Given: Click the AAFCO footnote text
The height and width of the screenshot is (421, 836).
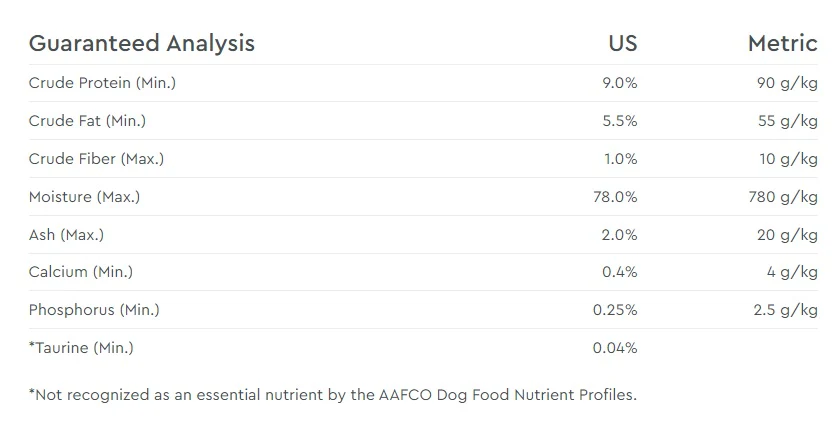Looking at the screenshot, I should (x=333, y=395).
